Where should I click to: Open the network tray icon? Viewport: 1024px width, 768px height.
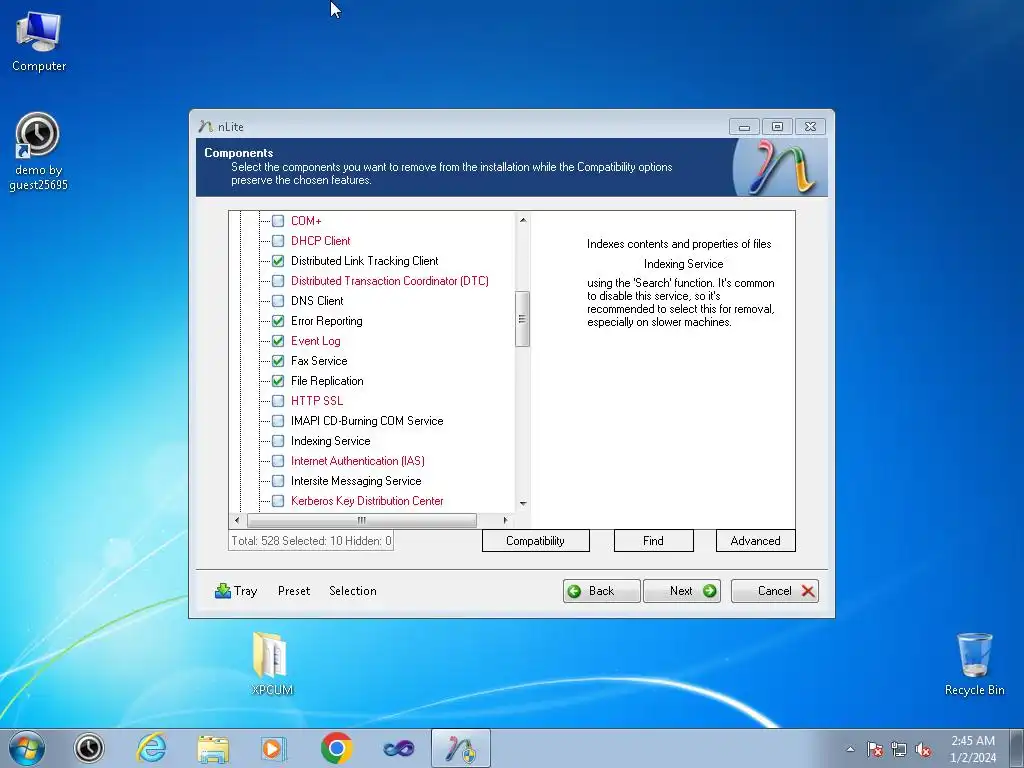click(x=899, y=749)
